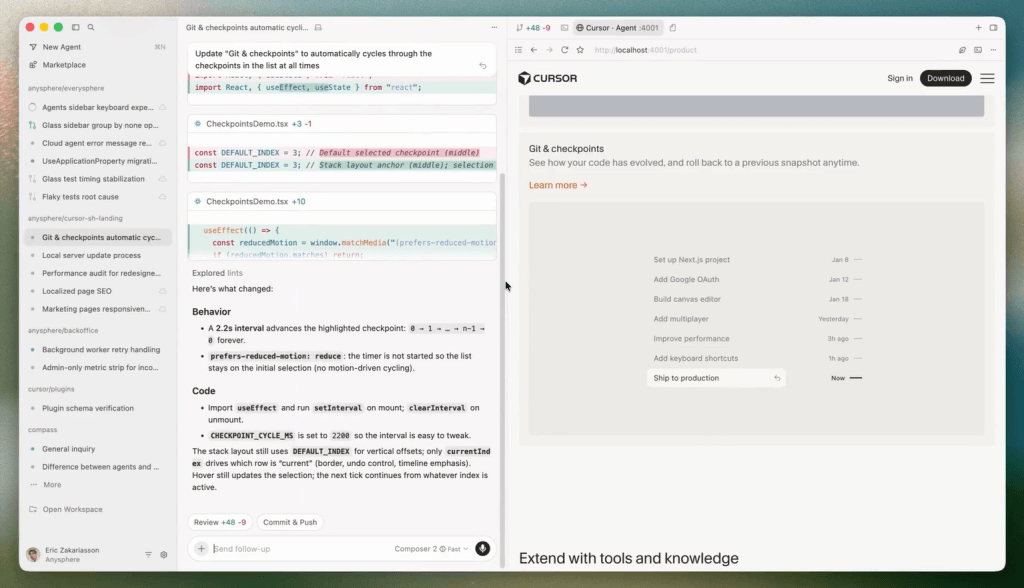Click the plus attach button in chat input
Viewport: 1024px width, 588px height.
point(201,548)
